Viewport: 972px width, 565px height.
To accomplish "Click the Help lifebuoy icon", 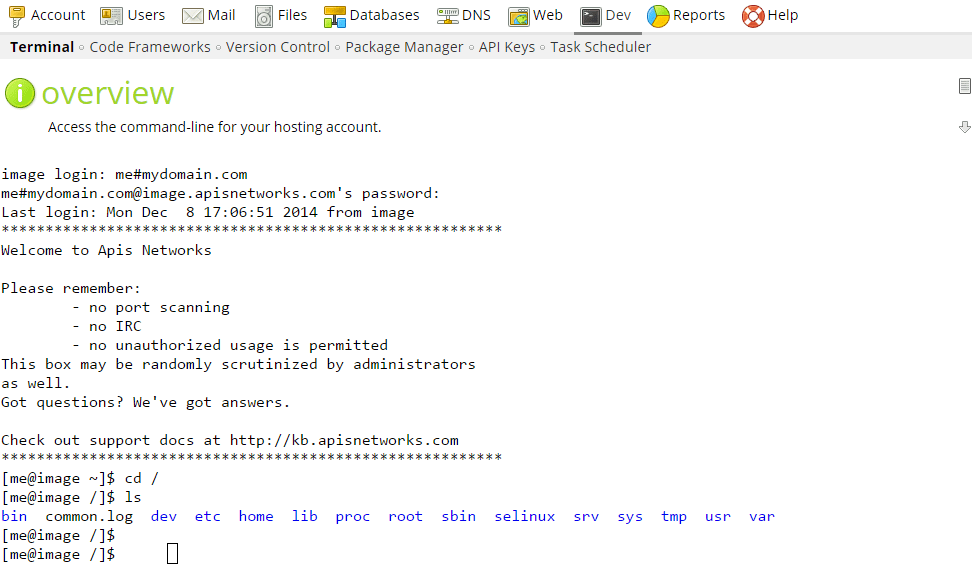I will pyautogui.click(x=753, y=16).
